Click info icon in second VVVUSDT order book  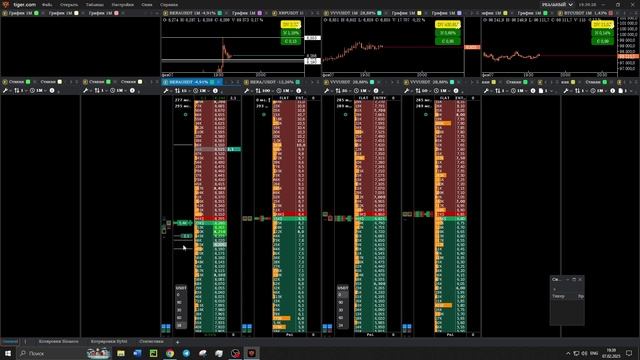(456, 91)
